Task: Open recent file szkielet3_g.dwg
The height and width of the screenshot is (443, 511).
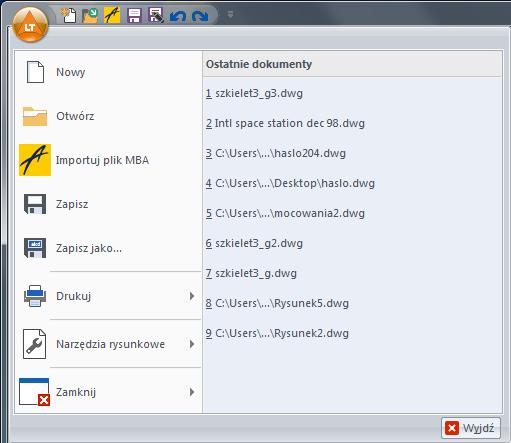Action: click(x=251, y=273)
